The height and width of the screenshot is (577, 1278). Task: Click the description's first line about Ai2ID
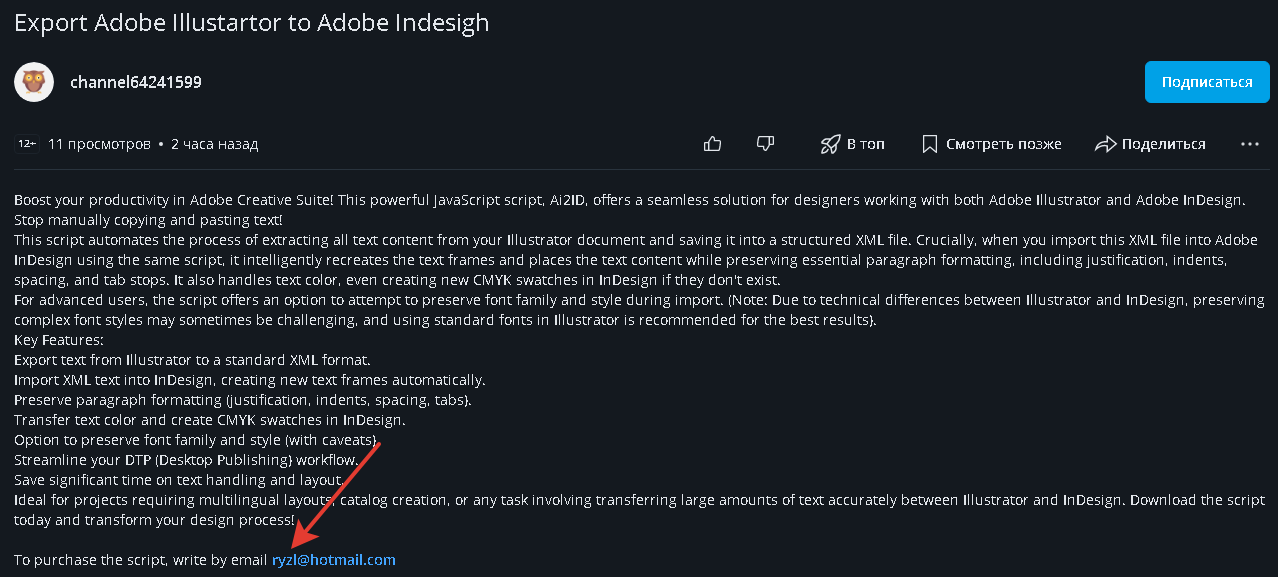click(630, 200)
